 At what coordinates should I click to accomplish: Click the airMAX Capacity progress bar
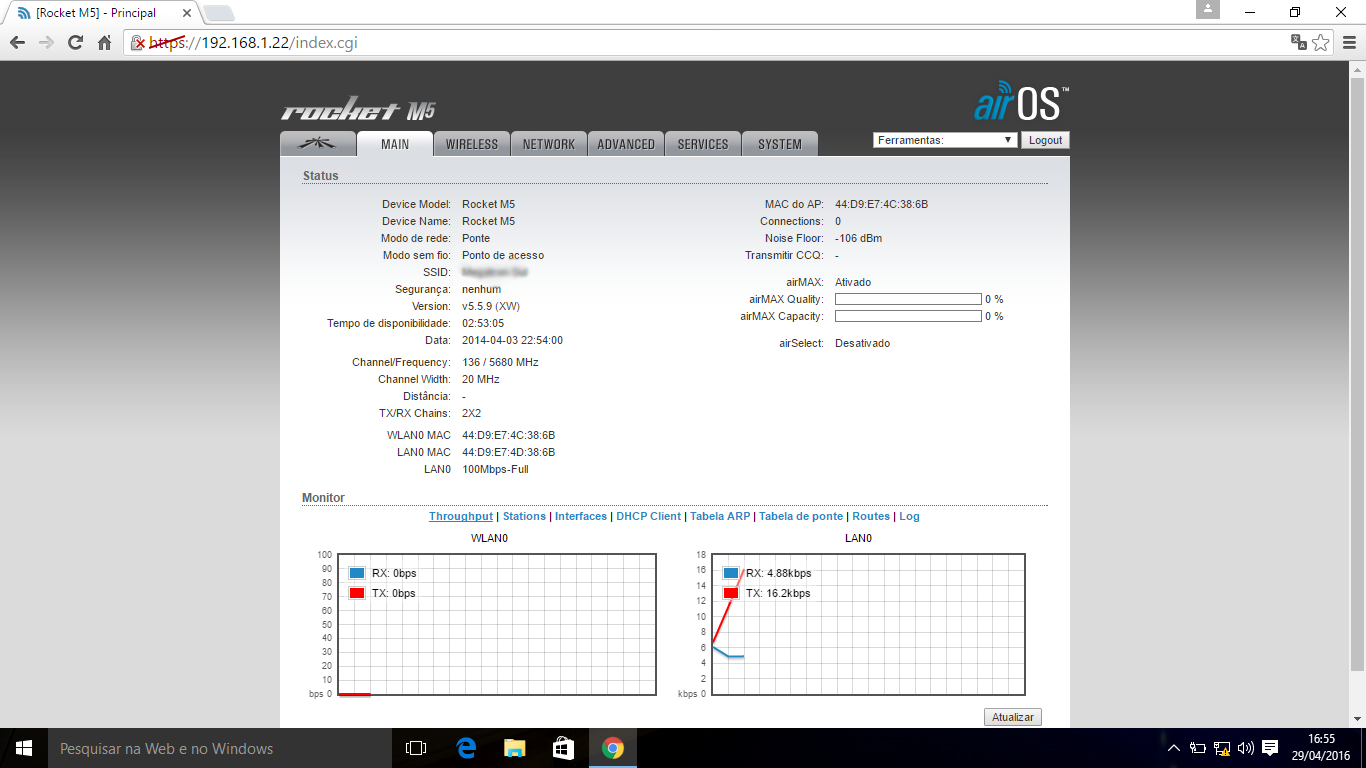(x=908, y=316)
